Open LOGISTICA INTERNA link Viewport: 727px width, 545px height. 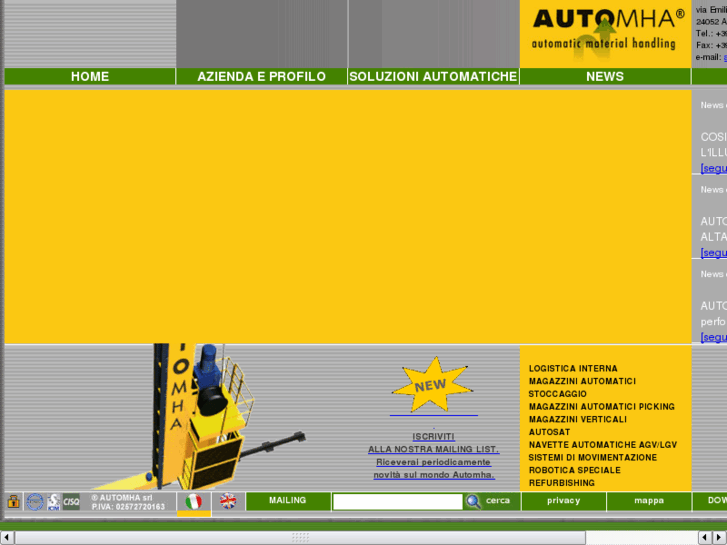point(573,369)
